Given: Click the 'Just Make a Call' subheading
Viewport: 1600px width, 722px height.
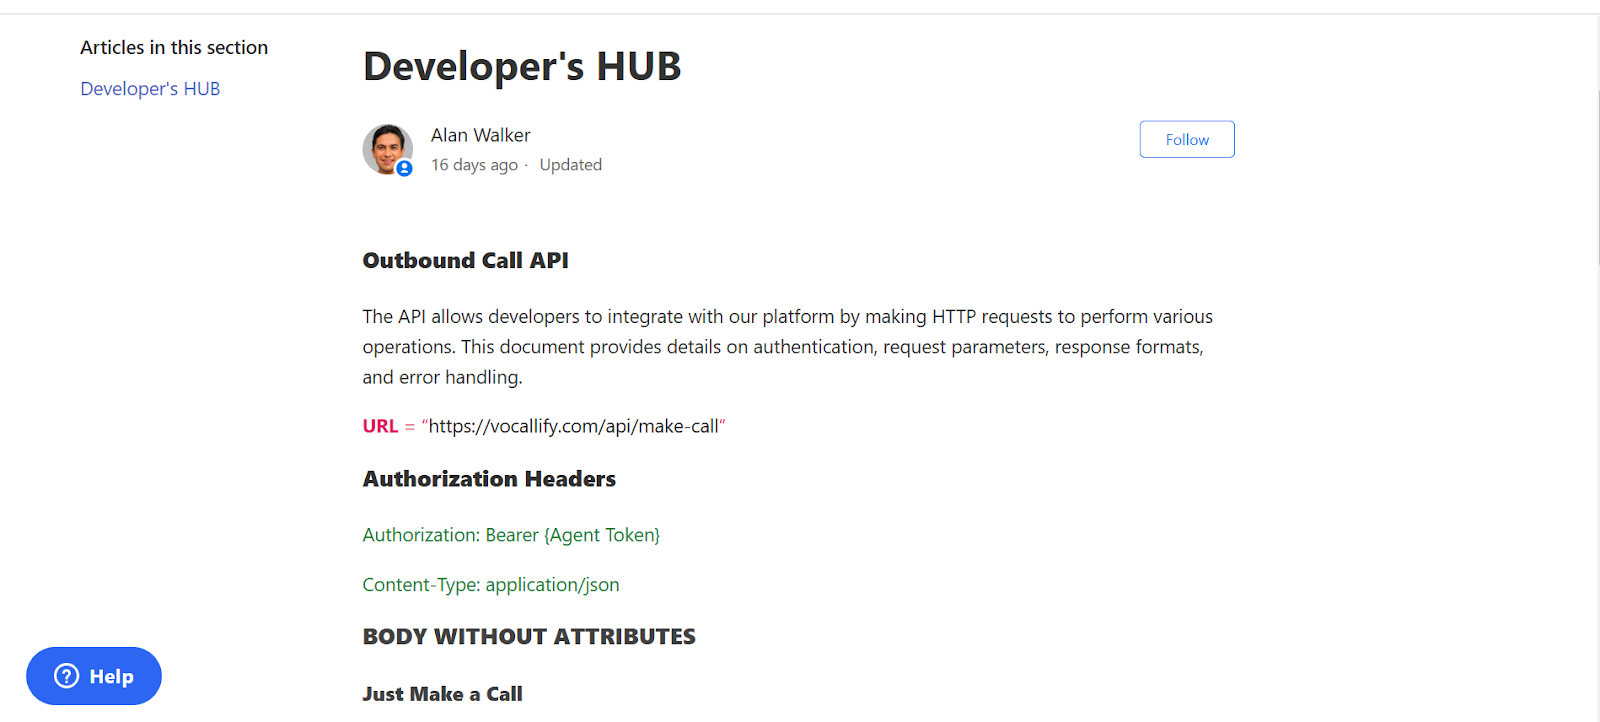Looking at the screenshot, I should tap(442, 694).
